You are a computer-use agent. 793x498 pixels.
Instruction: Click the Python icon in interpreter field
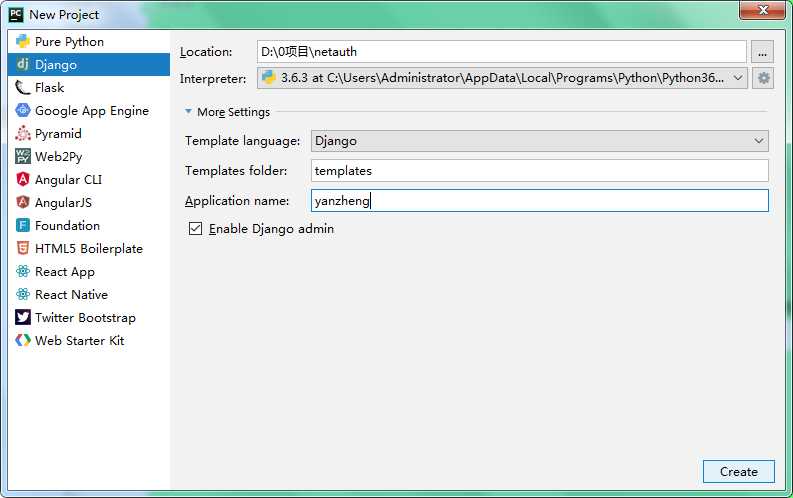[269, 78]
